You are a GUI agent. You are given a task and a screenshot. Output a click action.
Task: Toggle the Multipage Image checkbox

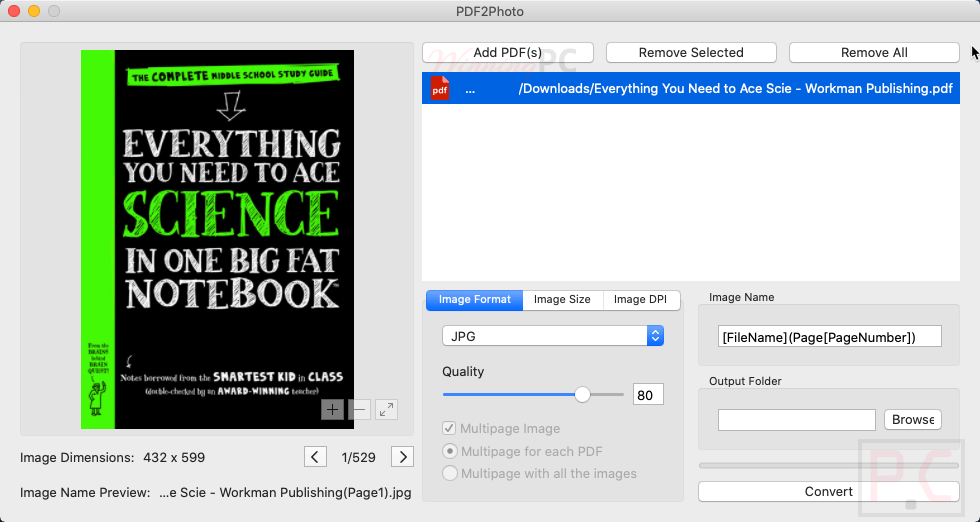(449, 428)
